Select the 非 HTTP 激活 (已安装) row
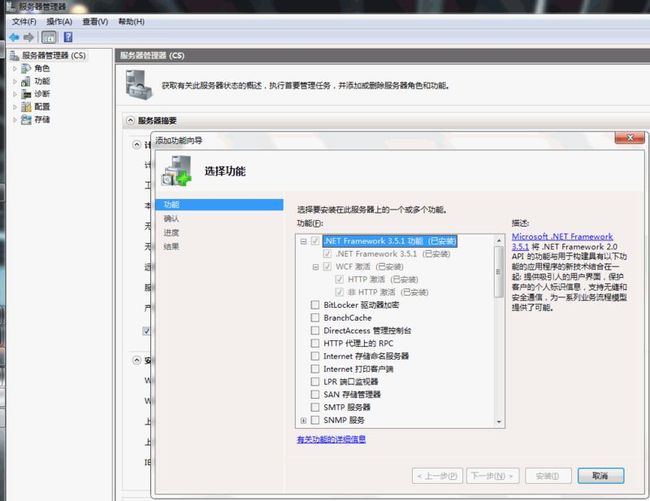Screen dimensions: 650x501 pyautogui.click(x=388, y=293)
